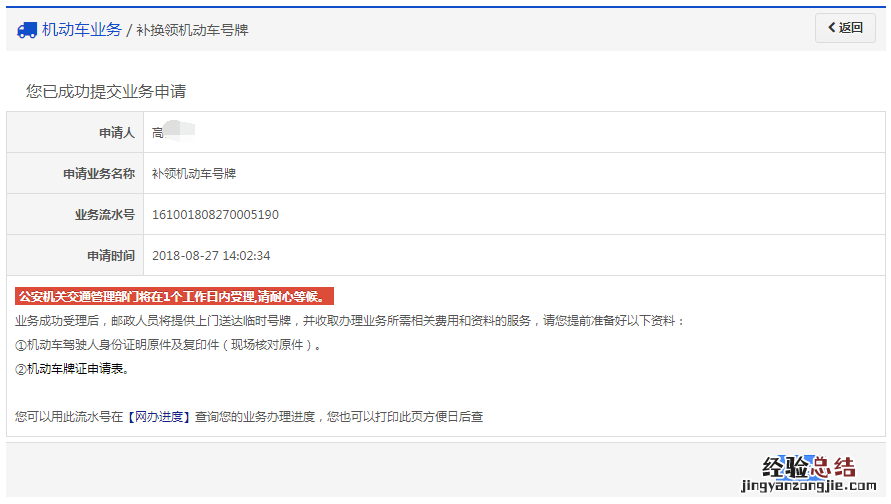Click the 申请业务名称 row label
Viewport: 891px width, 504px height.
click(99, 174)
